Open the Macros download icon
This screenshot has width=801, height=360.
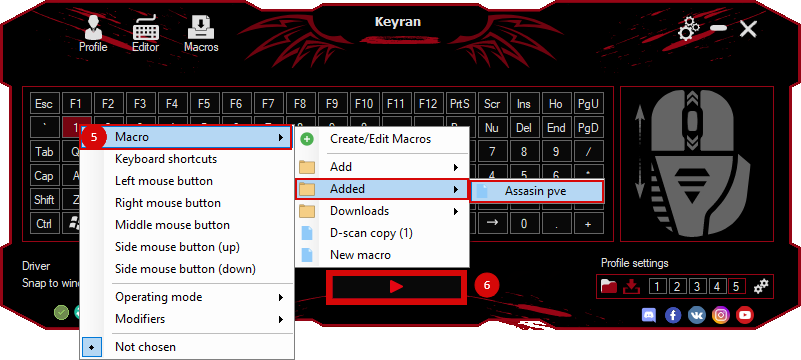click(x=201, y=28)
